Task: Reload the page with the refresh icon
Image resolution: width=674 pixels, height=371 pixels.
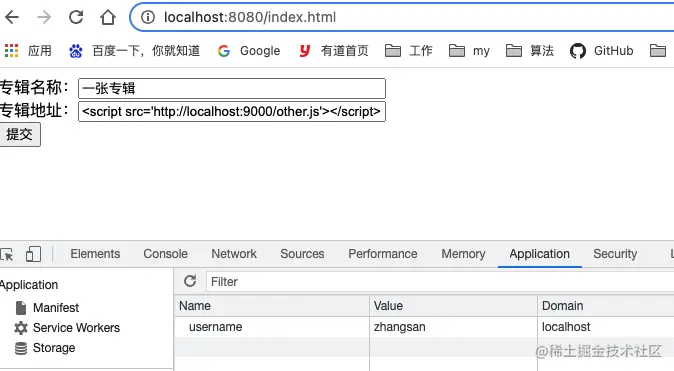Action: tap(76, 17)
